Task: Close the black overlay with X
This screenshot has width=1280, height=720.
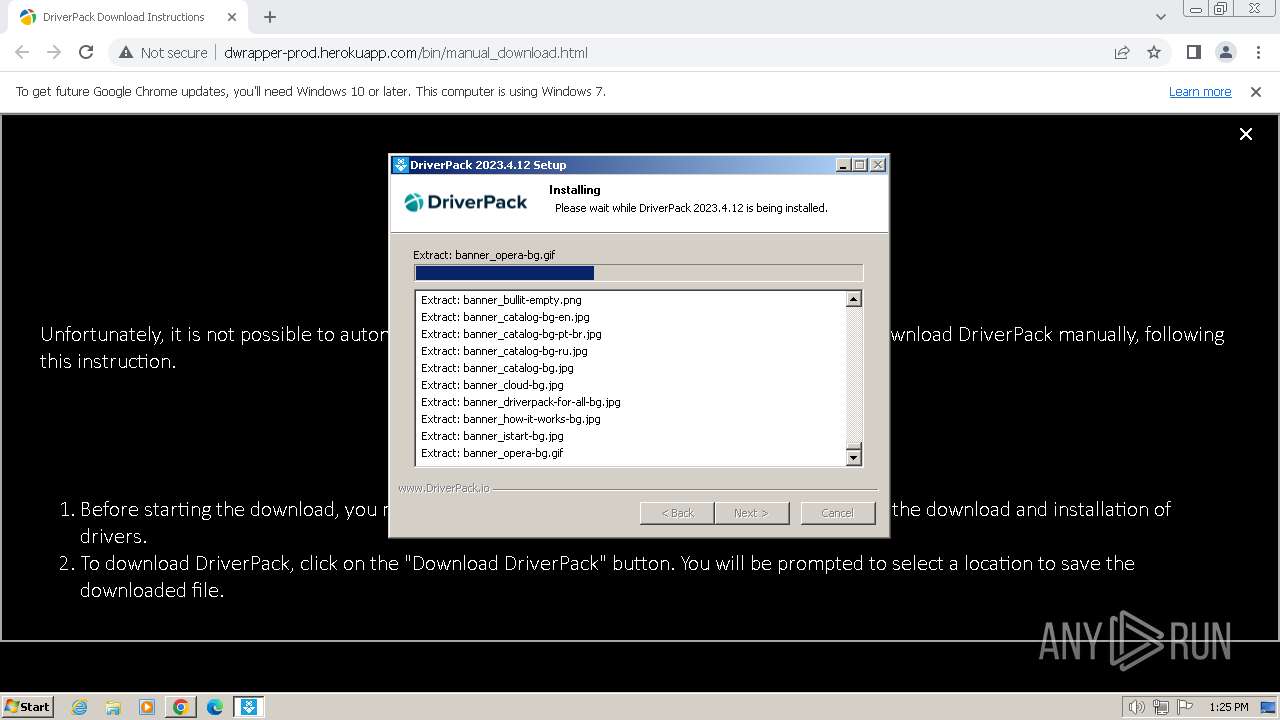Action: click(x=1246, y=134)
